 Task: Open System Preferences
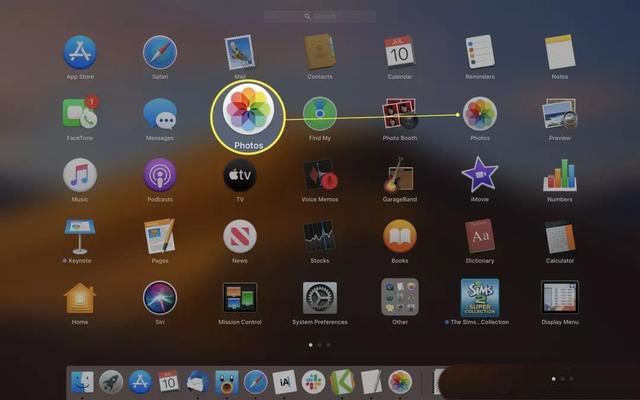[319, 298]
